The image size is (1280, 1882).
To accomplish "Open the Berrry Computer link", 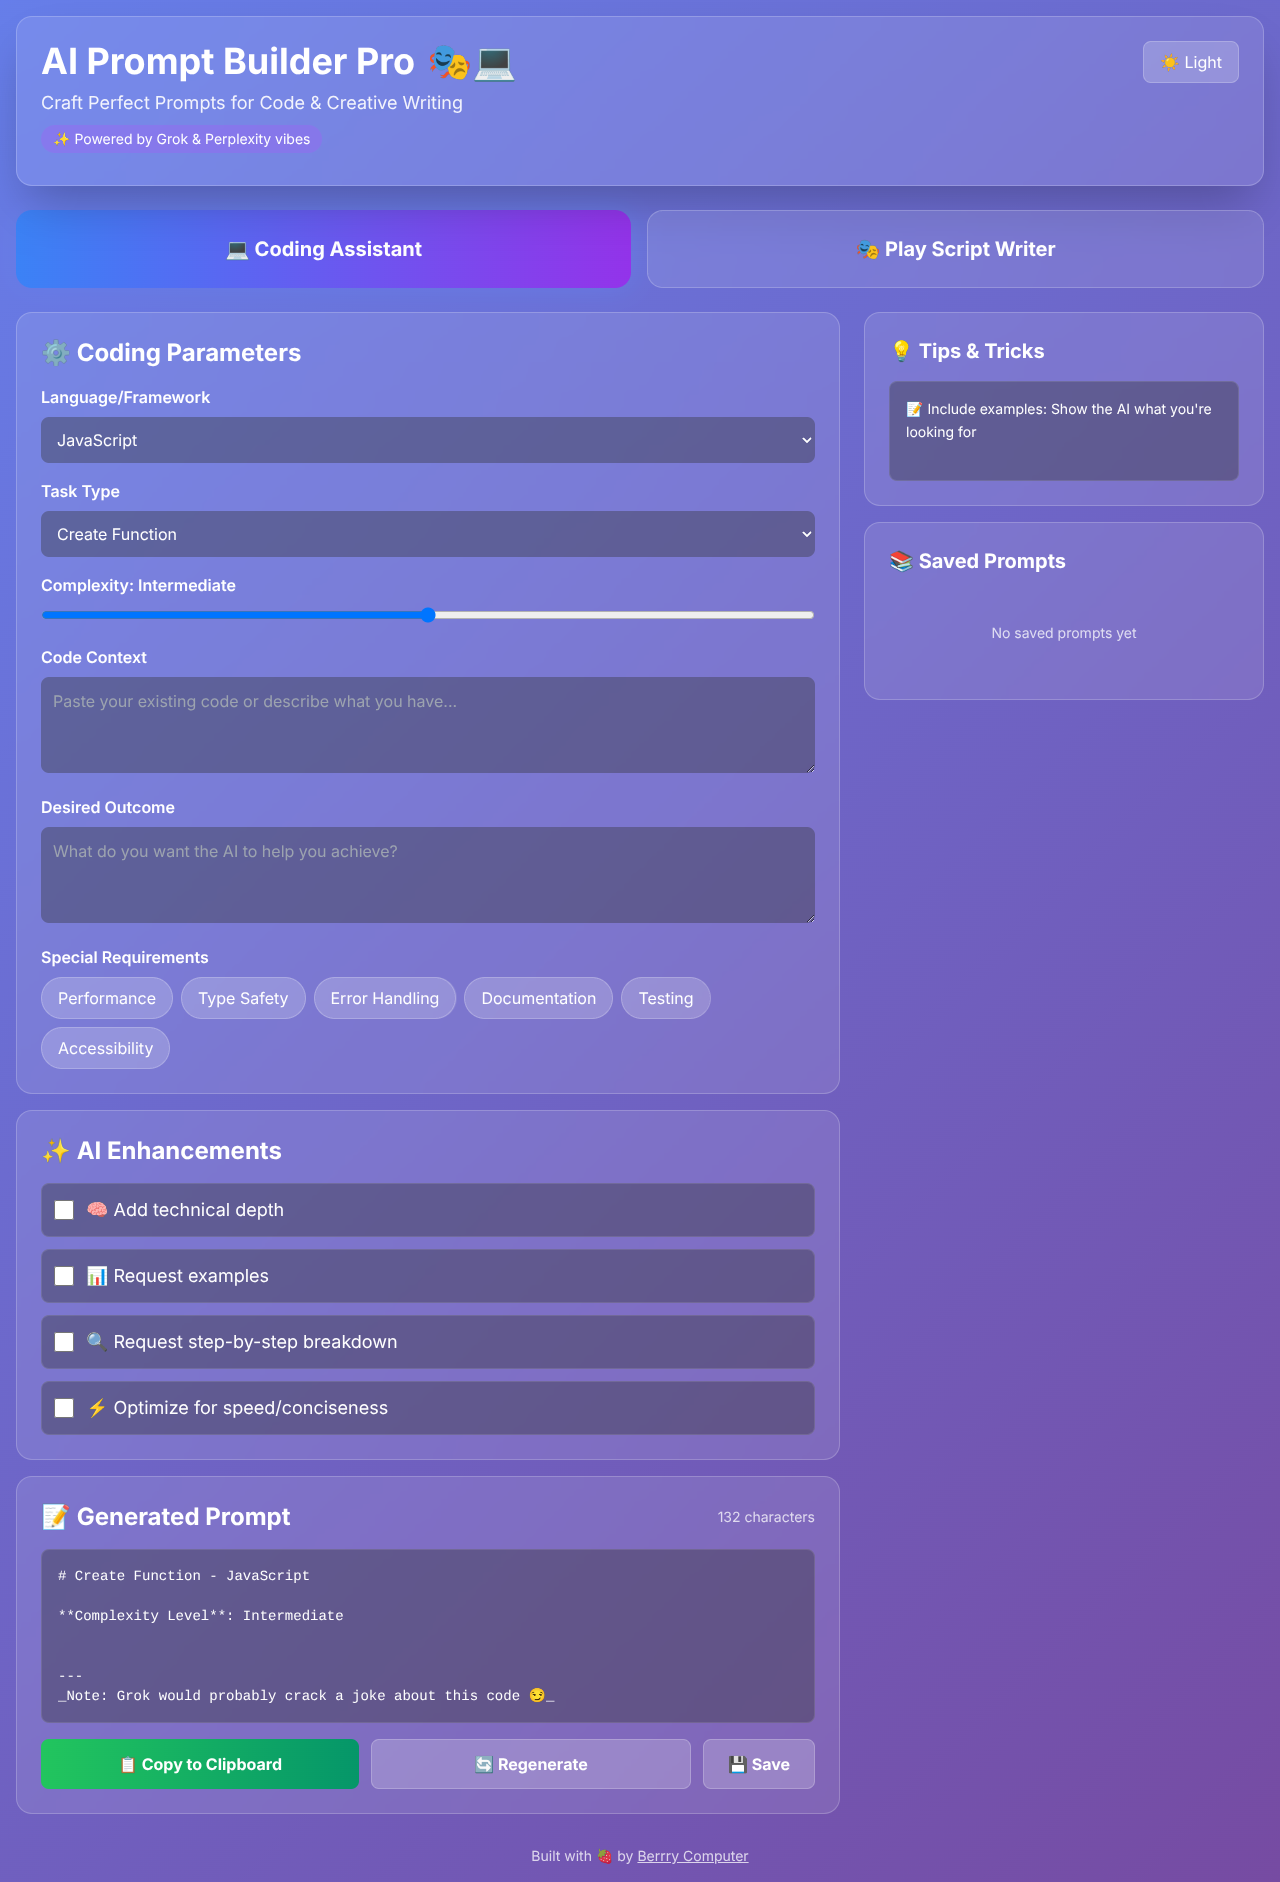I will pos(692,1856).
